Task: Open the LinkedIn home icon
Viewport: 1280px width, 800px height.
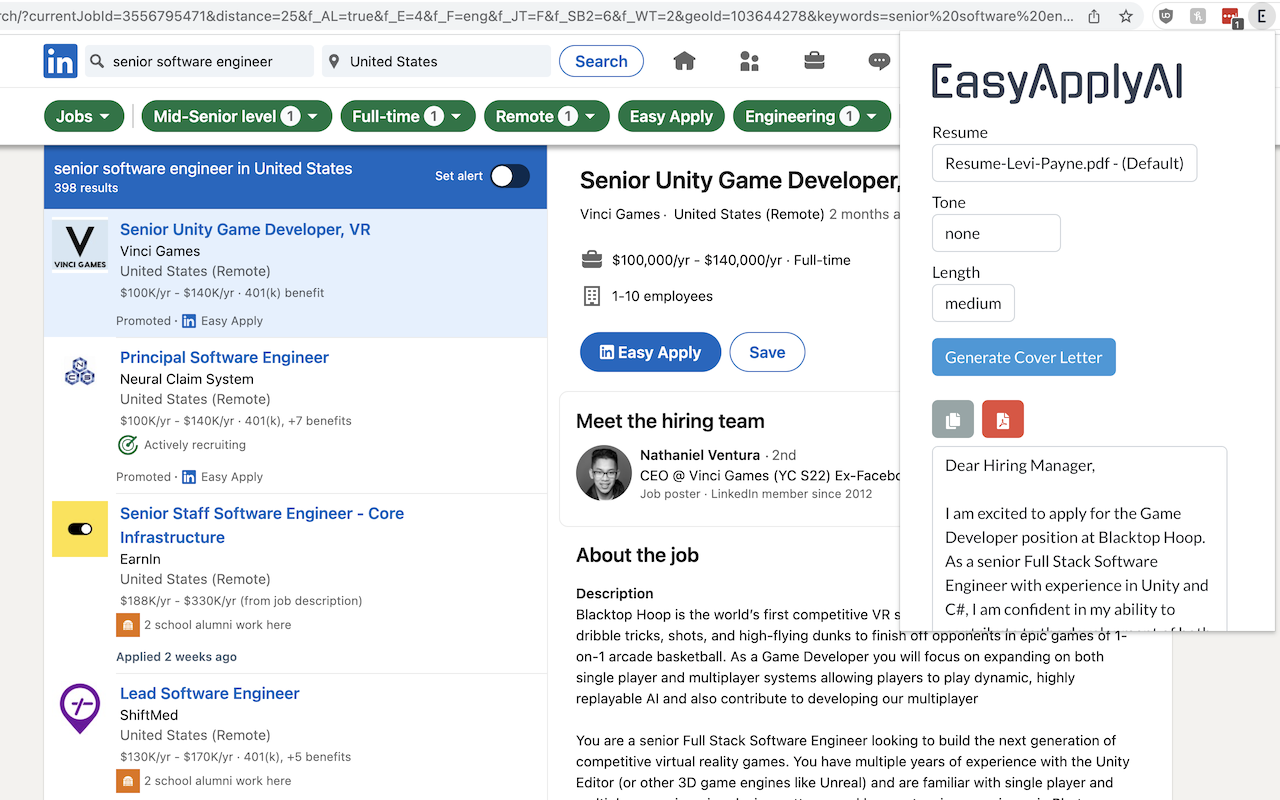Action: [x=684, y=61]
